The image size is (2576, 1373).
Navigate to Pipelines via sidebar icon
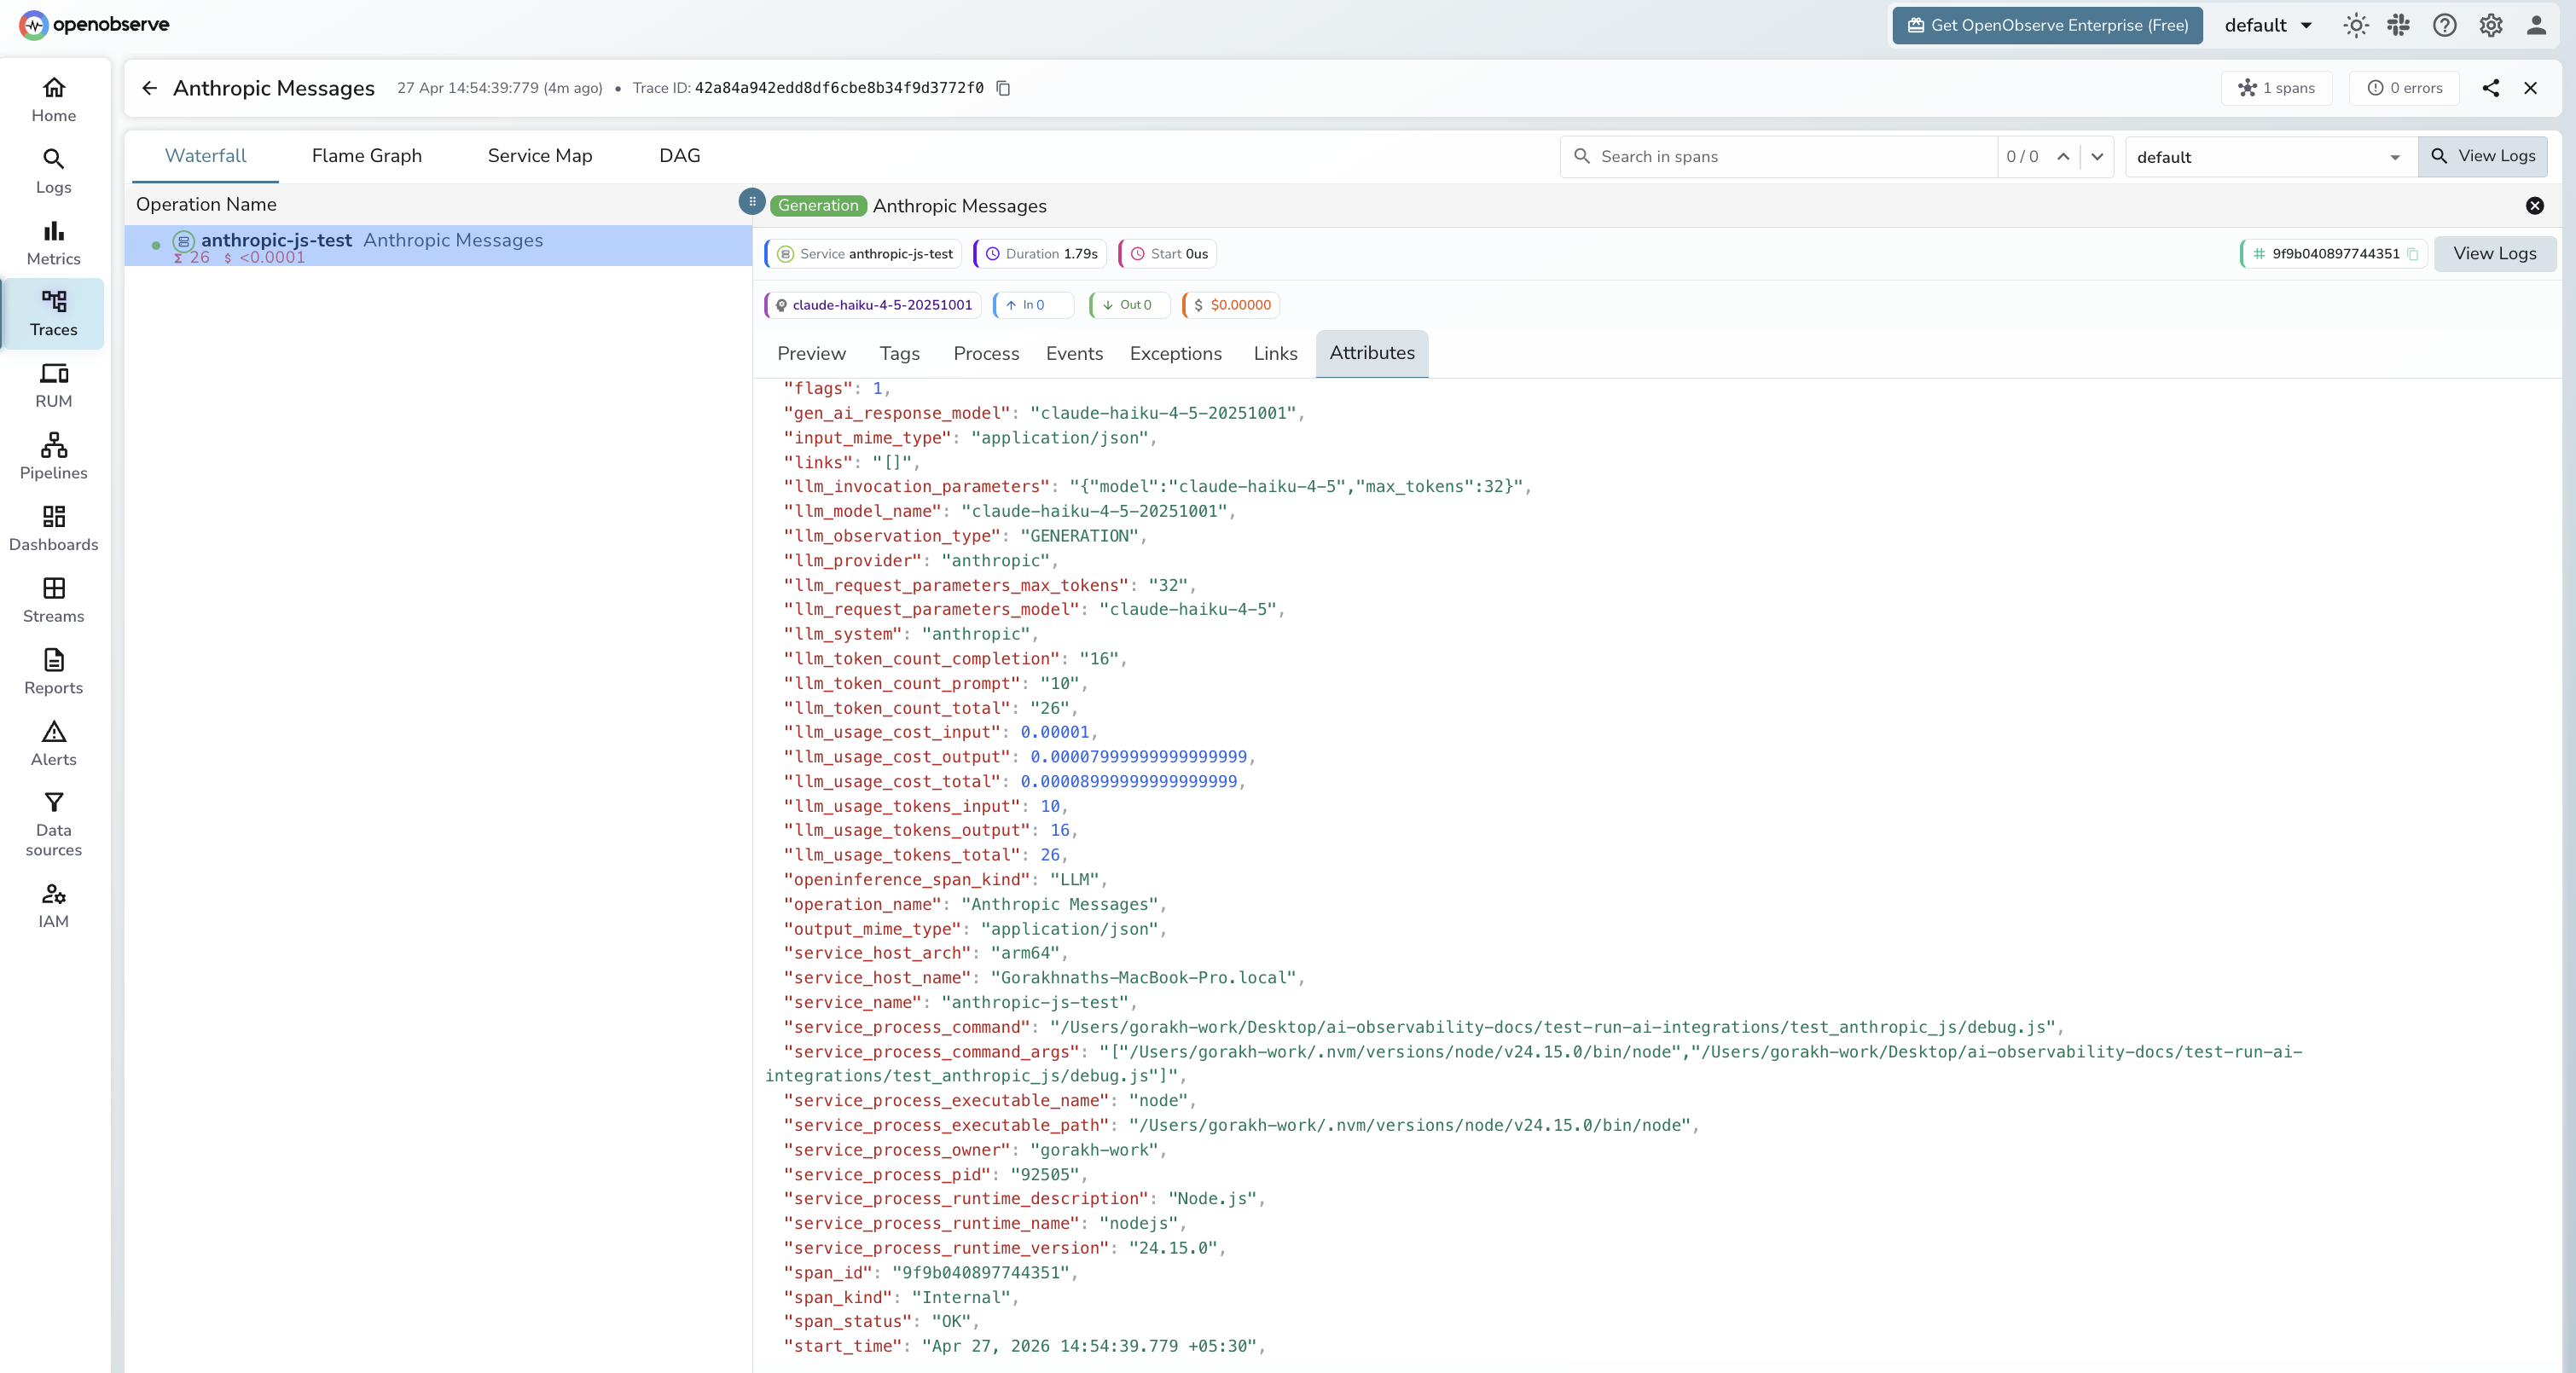(53, 455)
